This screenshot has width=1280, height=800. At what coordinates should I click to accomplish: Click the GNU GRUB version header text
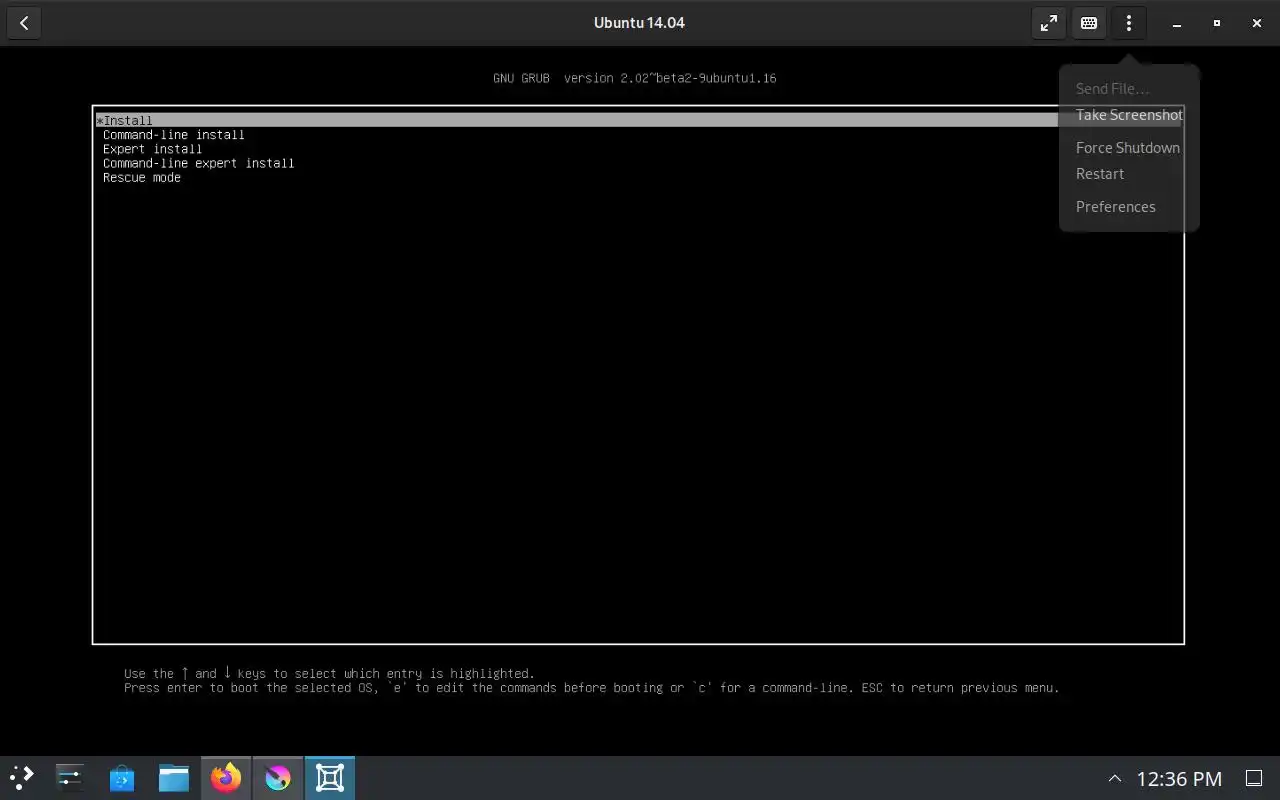(x=635, y=78)
